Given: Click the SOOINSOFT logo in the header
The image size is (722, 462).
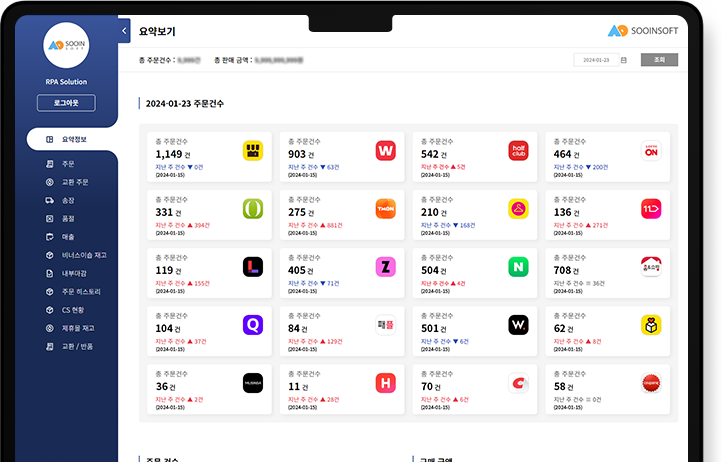Looking at the screenshot, I should coord(643,31).
